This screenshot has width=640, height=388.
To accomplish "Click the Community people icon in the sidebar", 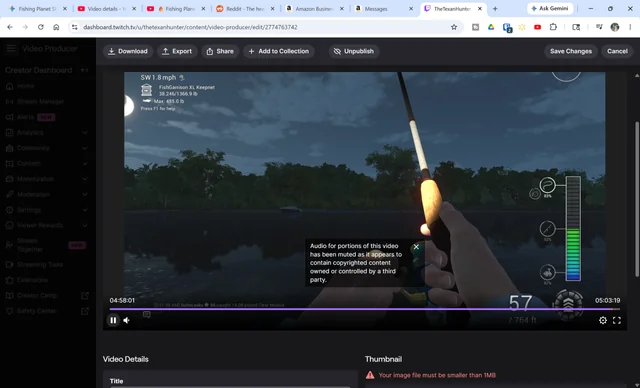I will 9,148.
